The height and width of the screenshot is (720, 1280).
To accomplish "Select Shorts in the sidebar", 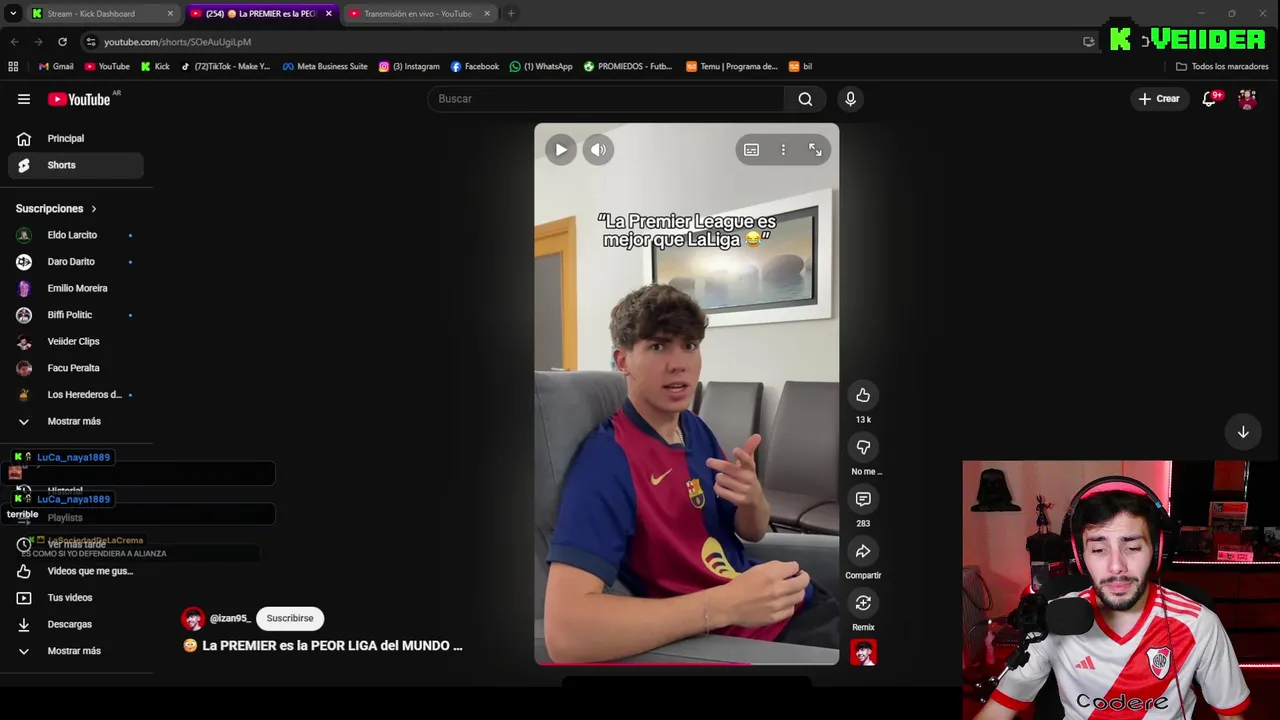I will tap(76, 165).
